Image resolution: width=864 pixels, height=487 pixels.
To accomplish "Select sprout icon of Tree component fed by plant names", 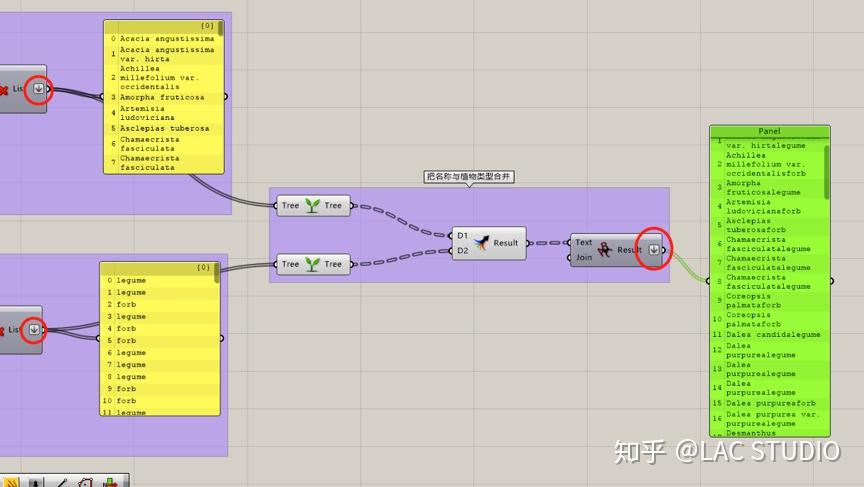I will (312, 205).
